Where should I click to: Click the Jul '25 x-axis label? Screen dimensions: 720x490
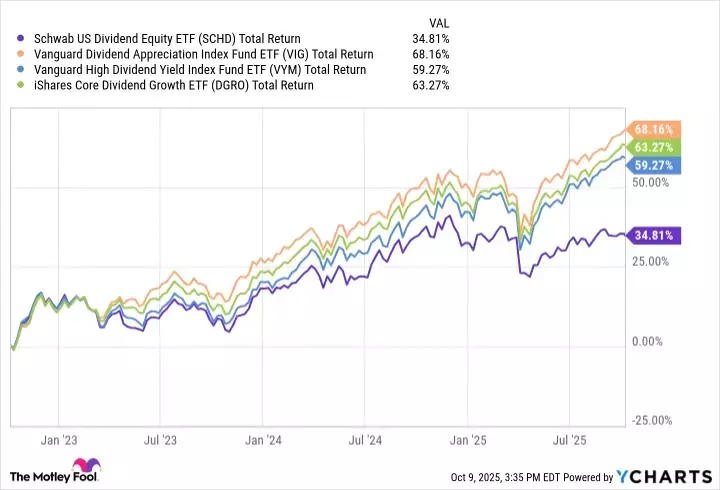[x=569, y=439]
